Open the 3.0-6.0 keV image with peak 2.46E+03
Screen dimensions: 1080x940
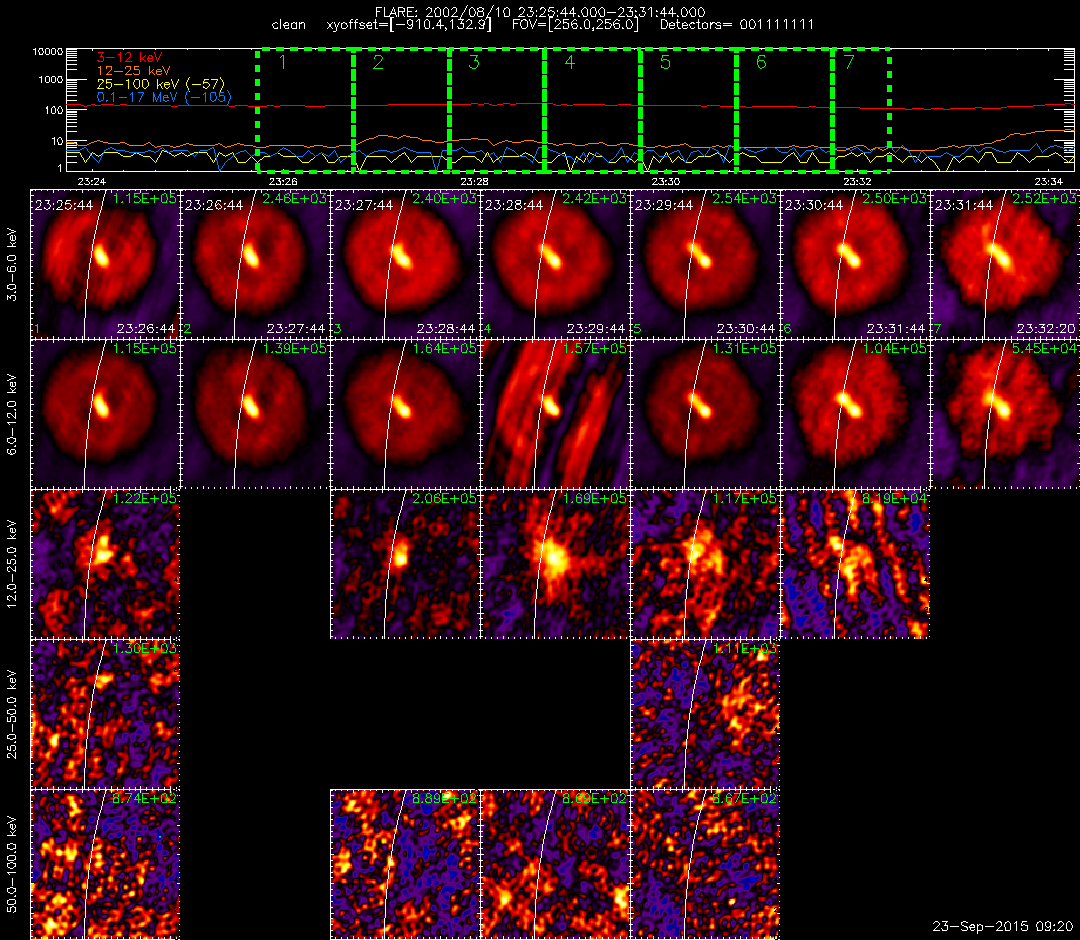point(255,264)
